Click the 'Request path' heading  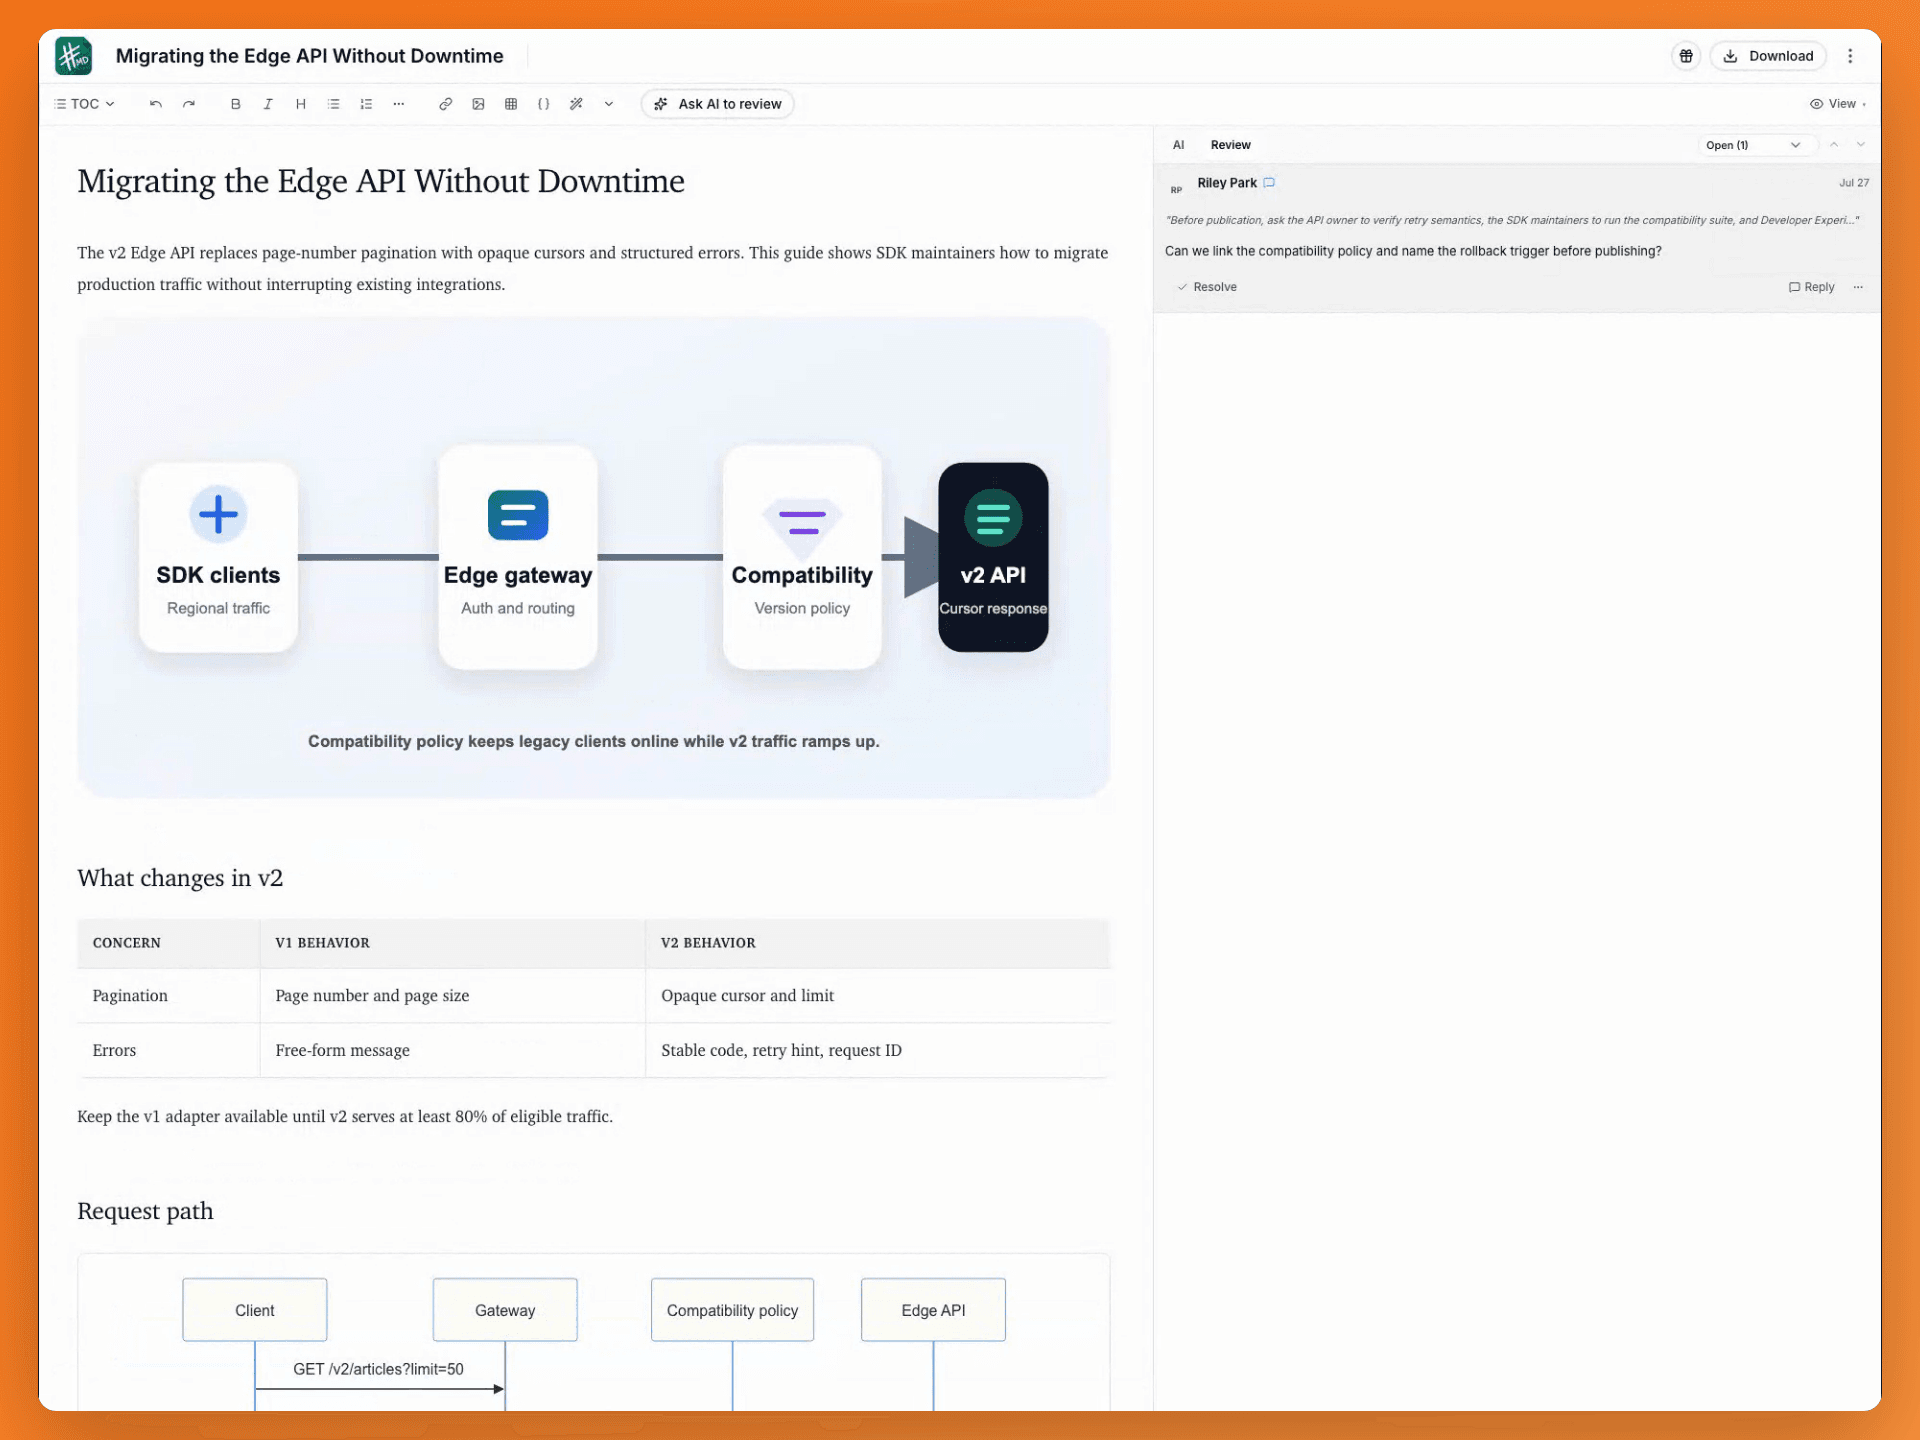tap(145, 1211)
